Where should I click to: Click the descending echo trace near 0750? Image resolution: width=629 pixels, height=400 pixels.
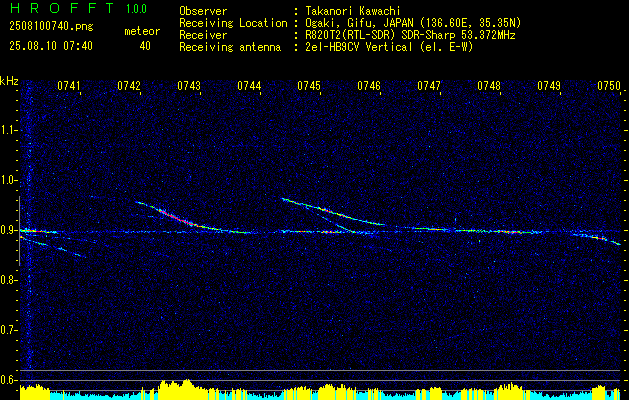click(598, 238)
